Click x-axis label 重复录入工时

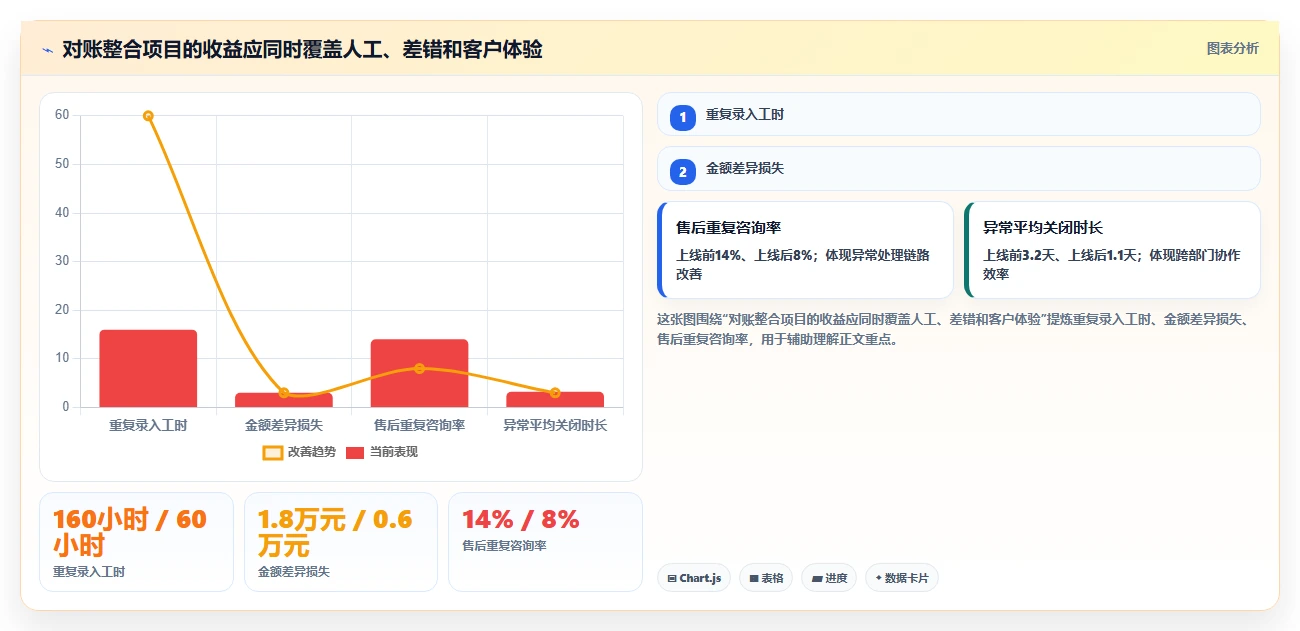(x=148, y=425)
